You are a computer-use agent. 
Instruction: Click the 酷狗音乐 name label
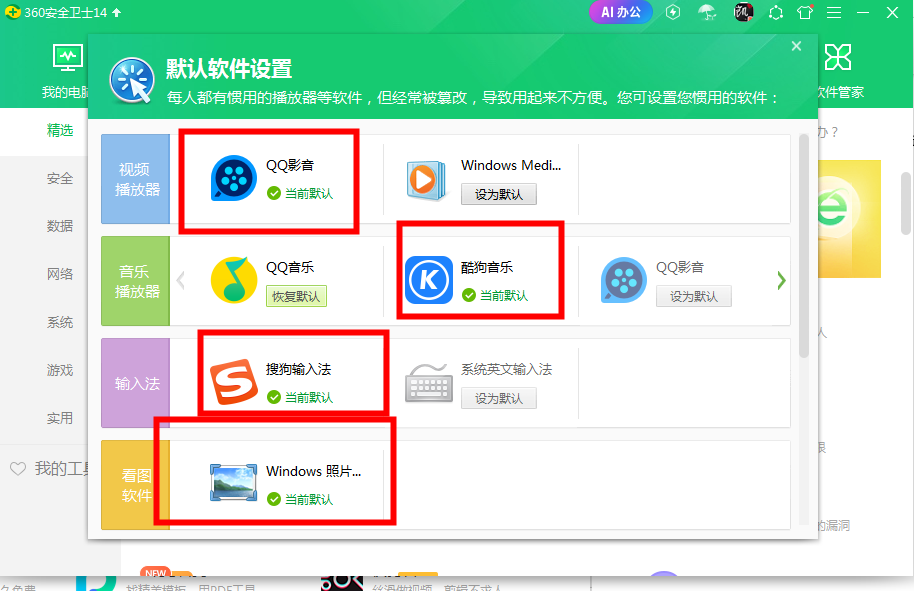(x=487, y=268)
